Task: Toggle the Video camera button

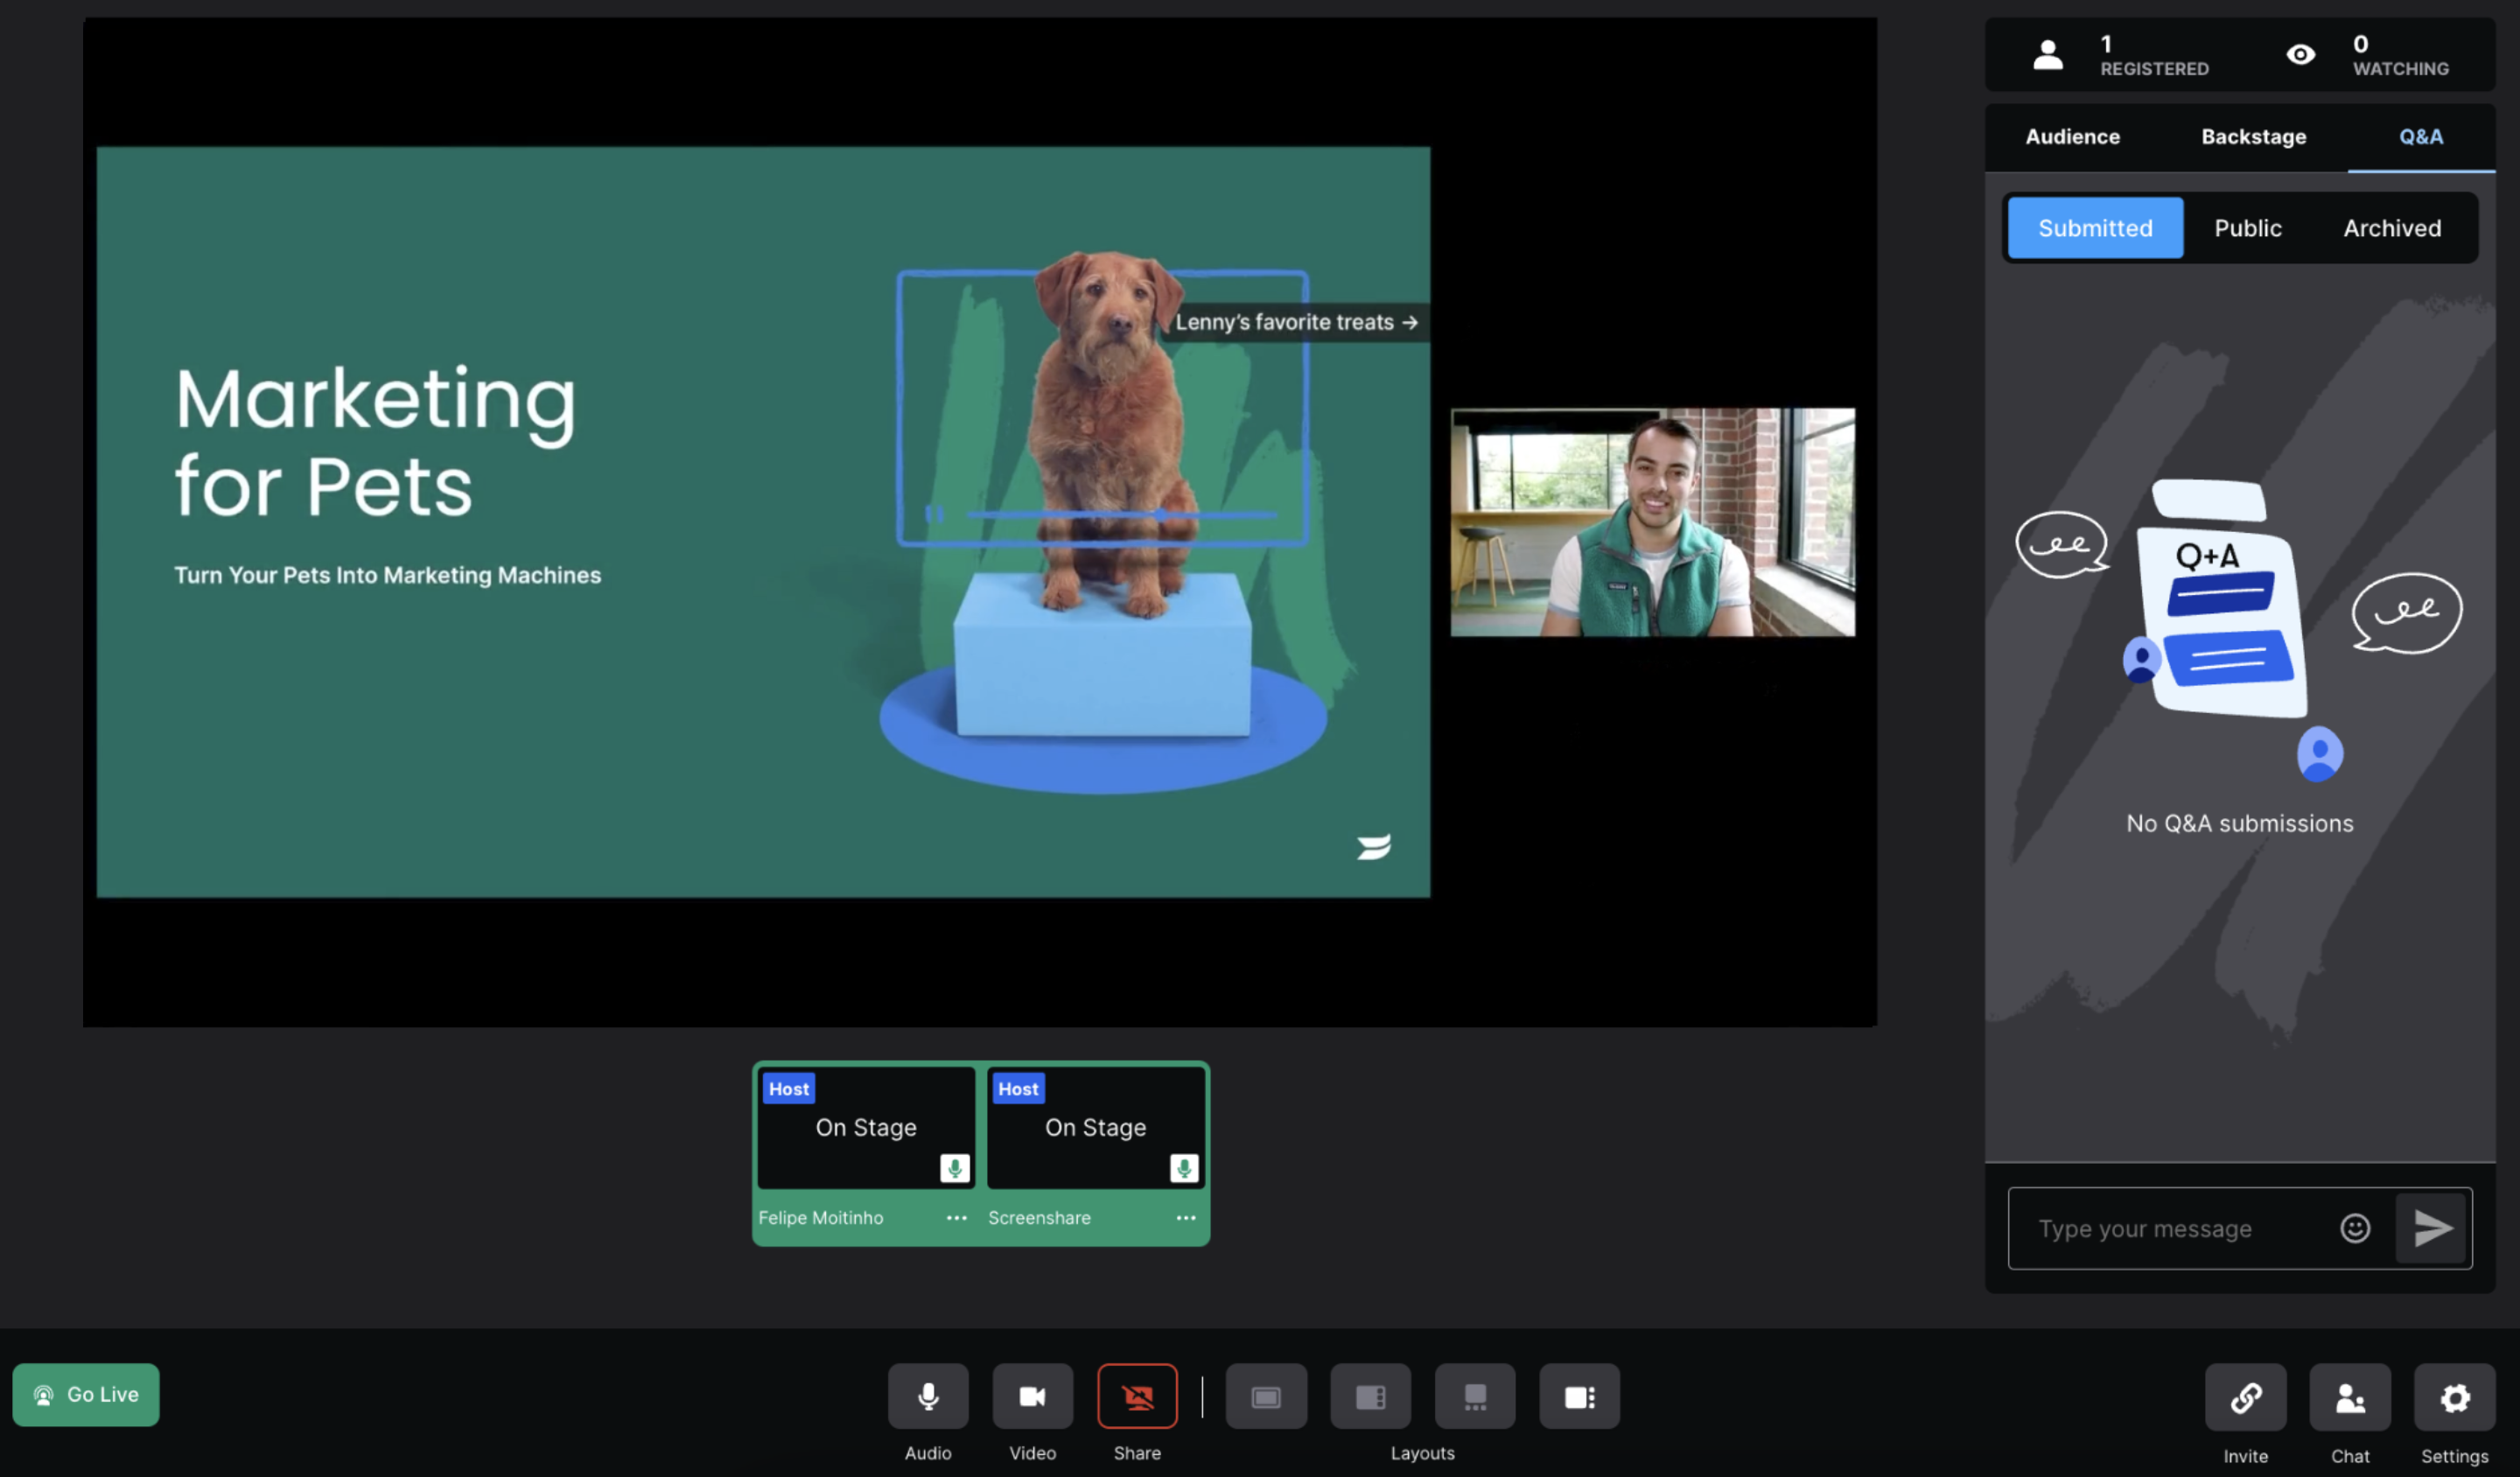Action: tap(1032, 1396)
